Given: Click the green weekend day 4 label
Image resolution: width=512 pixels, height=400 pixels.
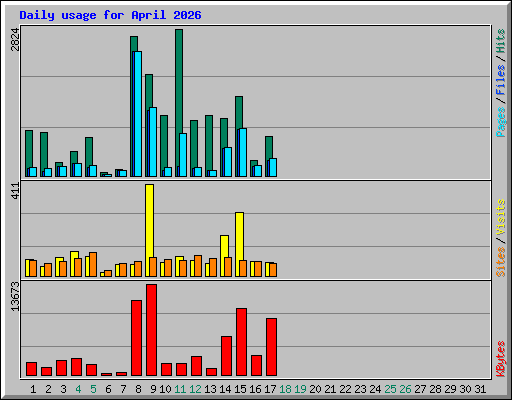Looking at the screenshot, I should pos(78,389).
